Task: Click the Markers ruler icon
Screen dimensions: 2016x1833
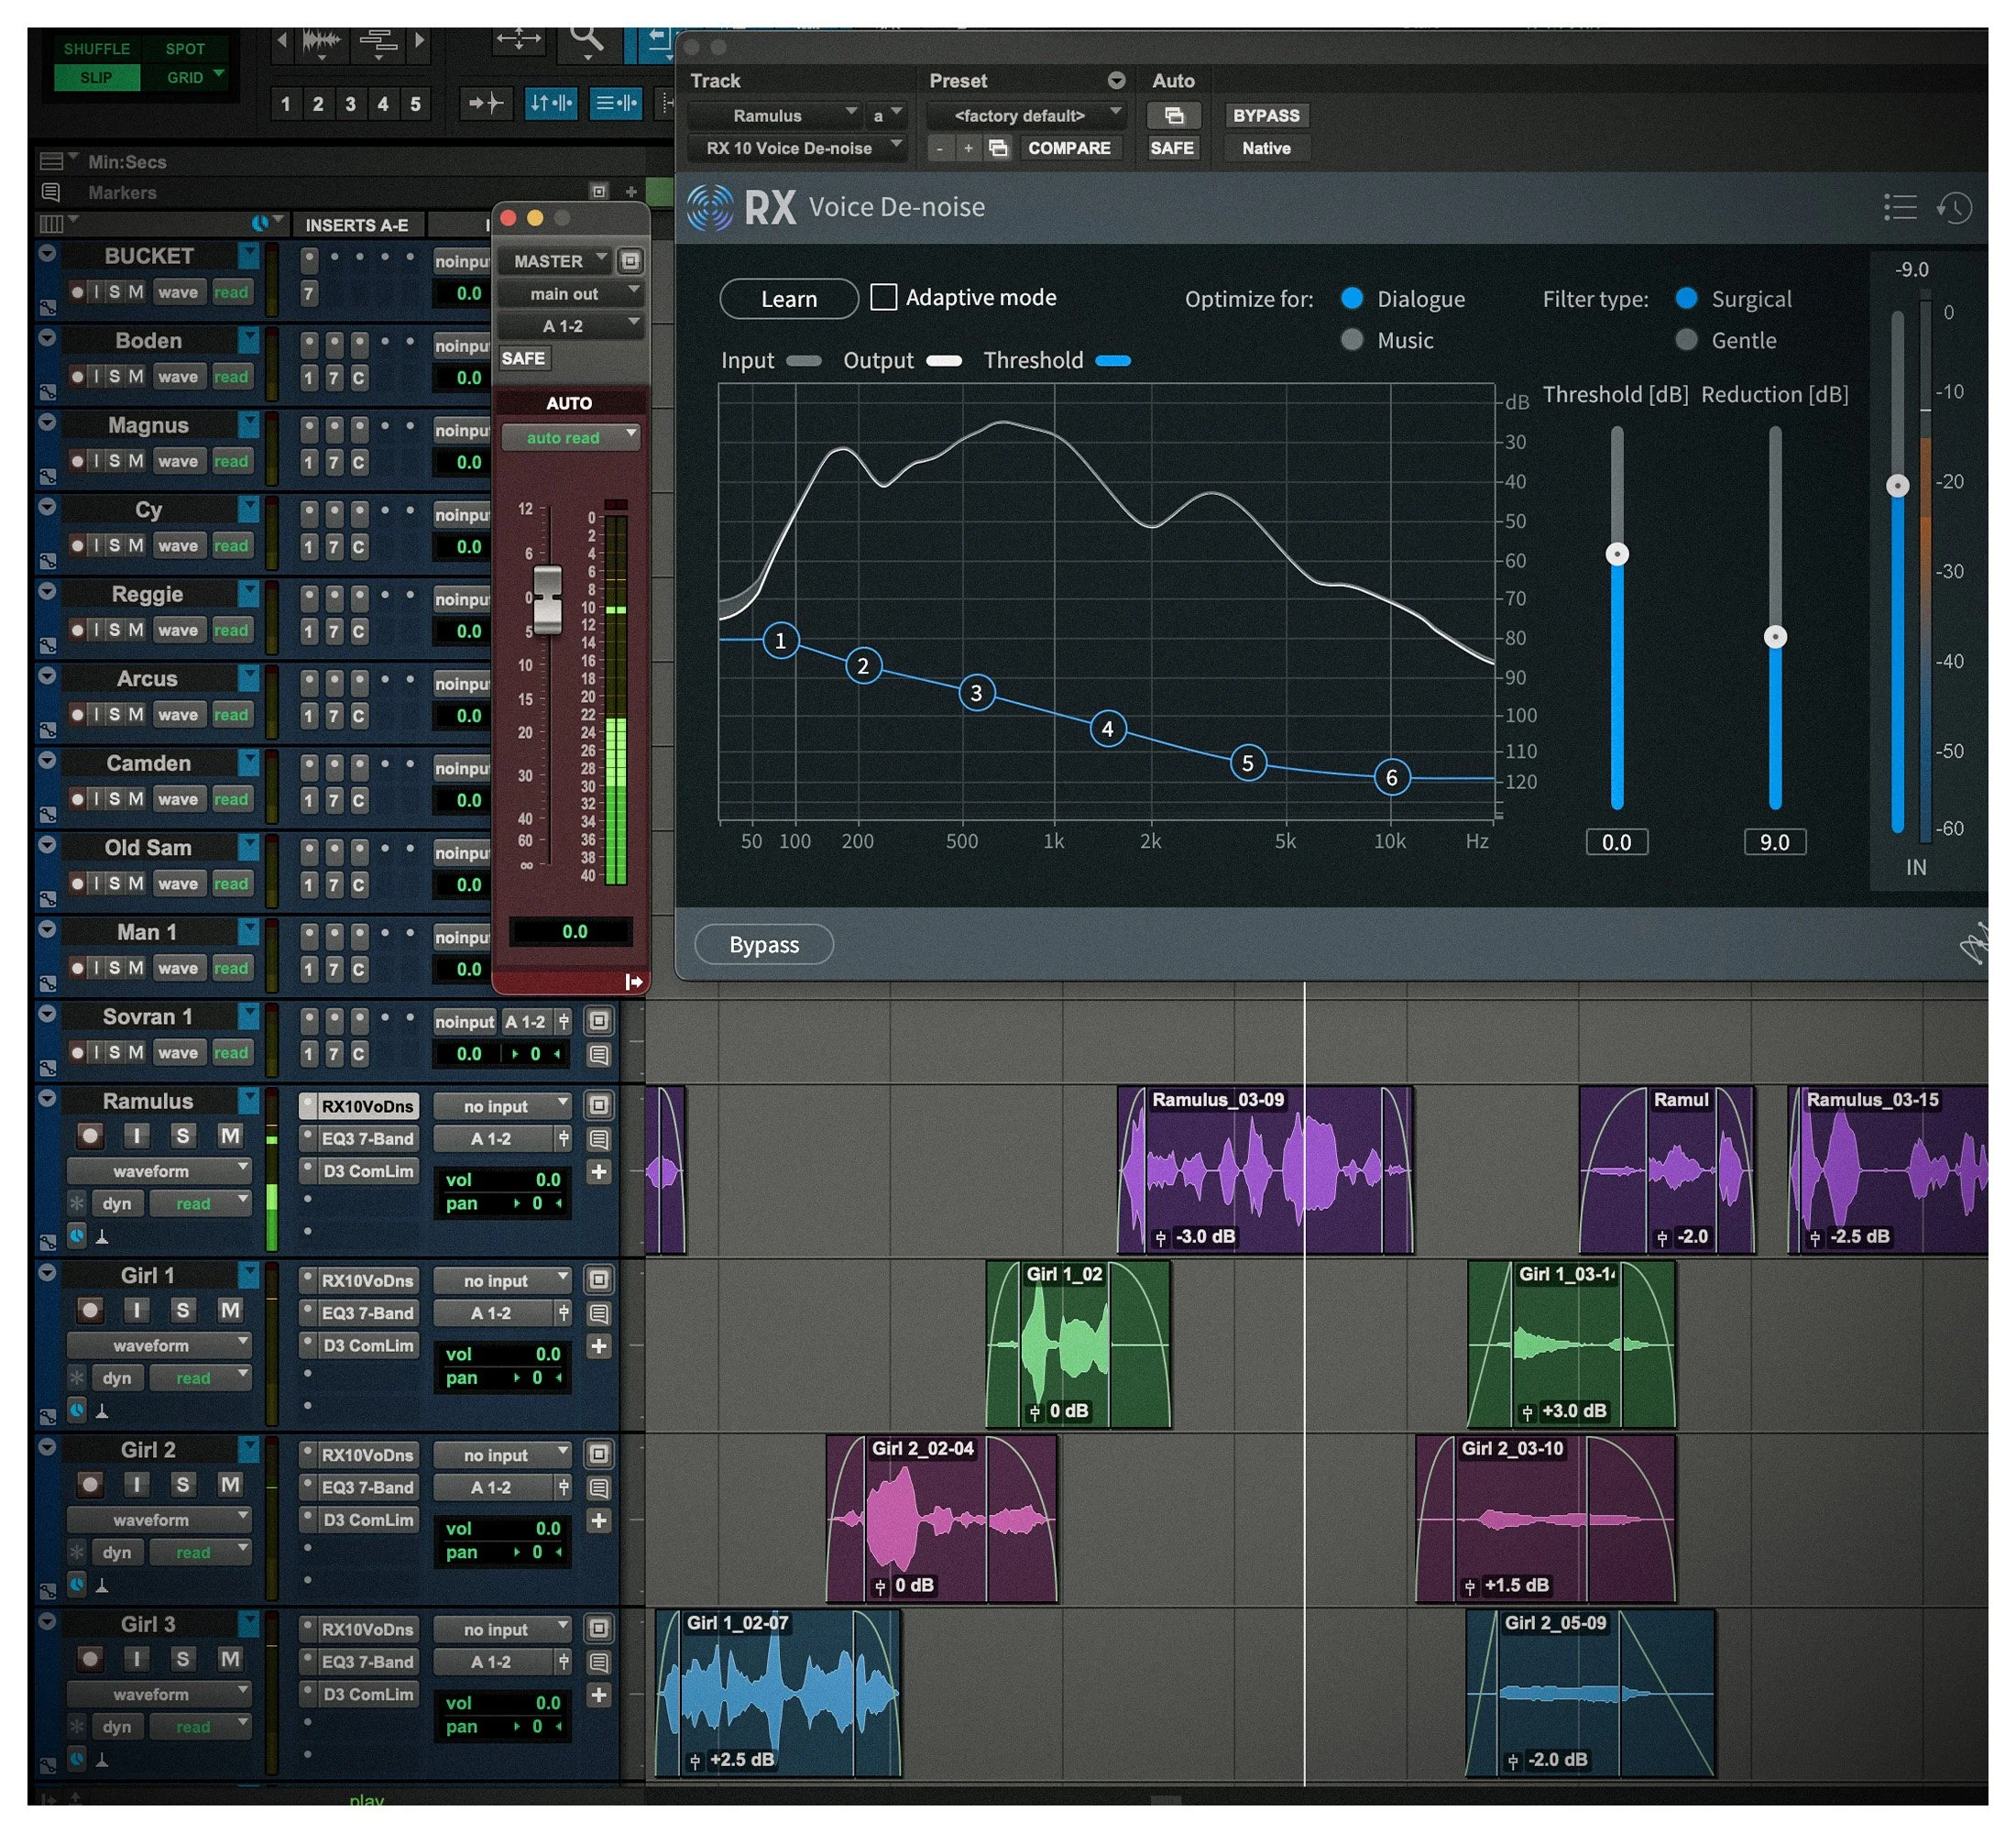Action: click(50, 192)
